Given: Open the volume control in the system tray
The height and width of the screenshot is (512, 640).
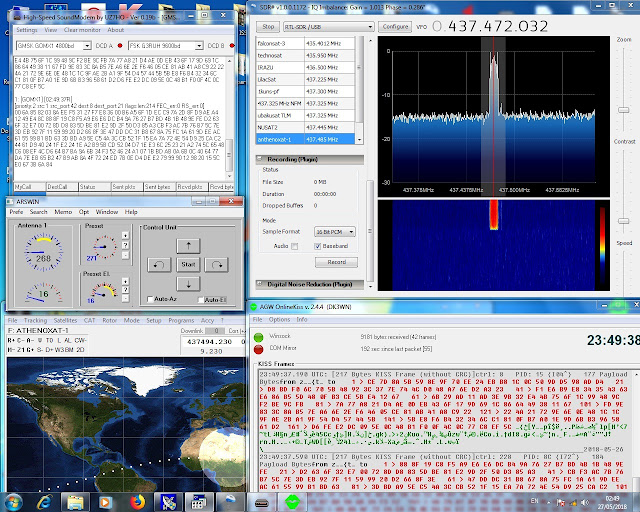Looking at the screenshot, I should point(585,503).
